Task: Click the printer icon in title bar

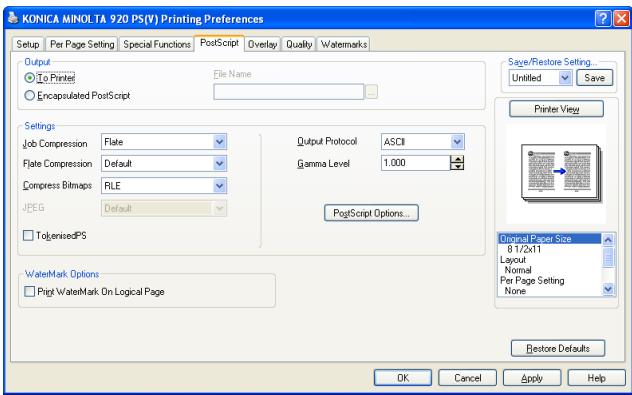Action: coord(13,18)
